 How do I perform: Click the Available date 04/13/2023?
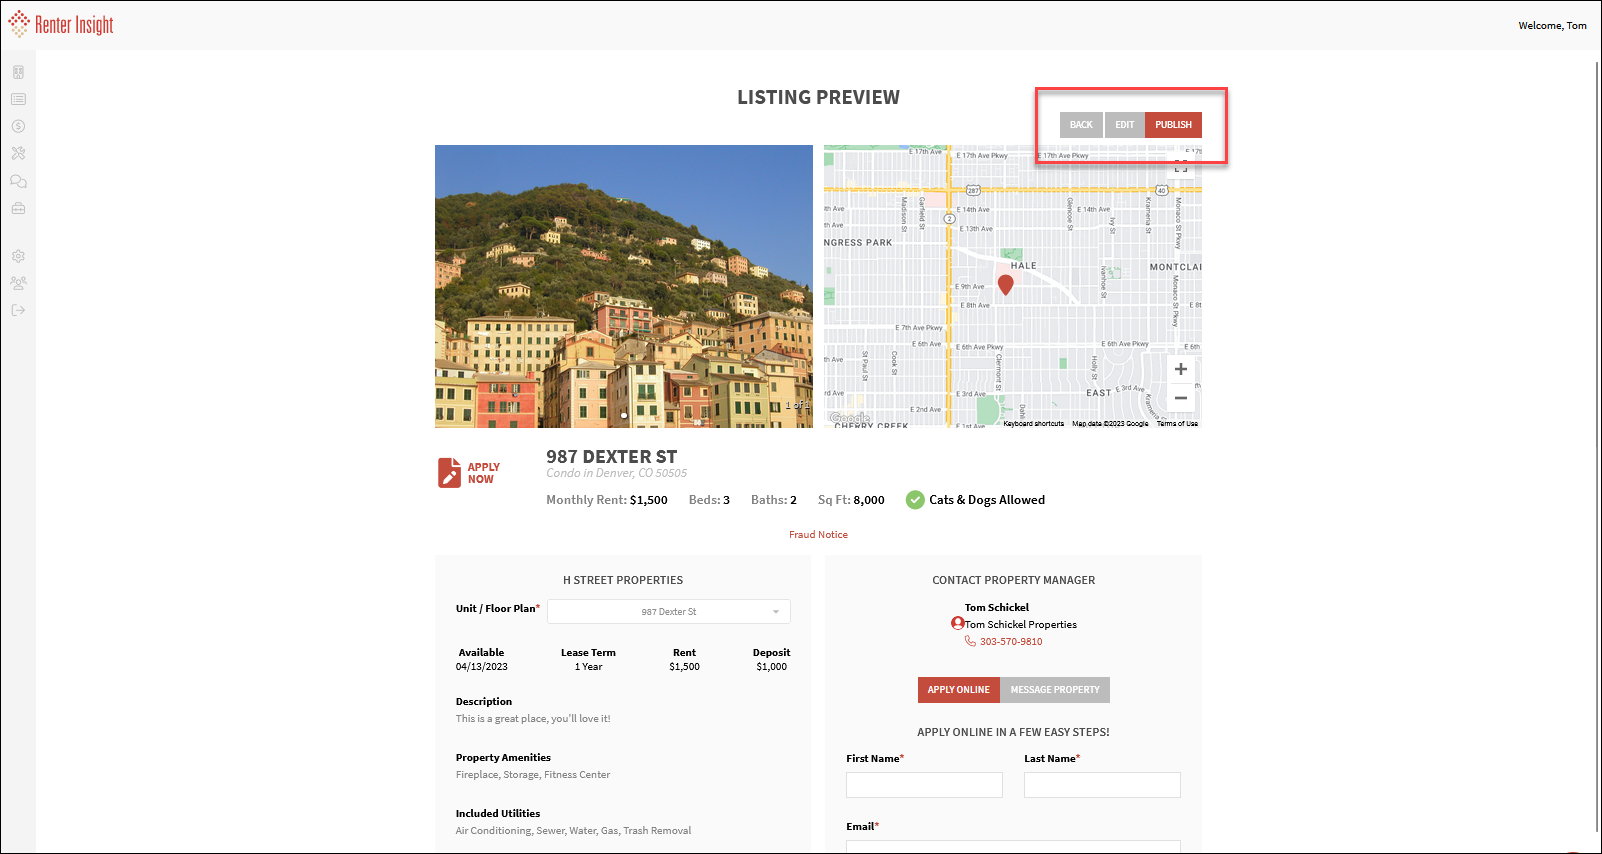[x=482, y=667]
